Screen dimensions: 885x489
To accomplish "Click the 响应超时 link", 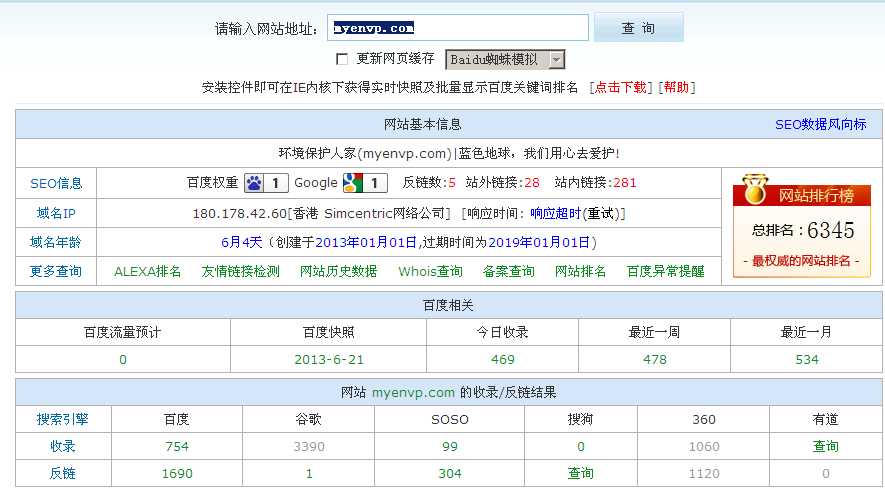I will tap(555, 213).
